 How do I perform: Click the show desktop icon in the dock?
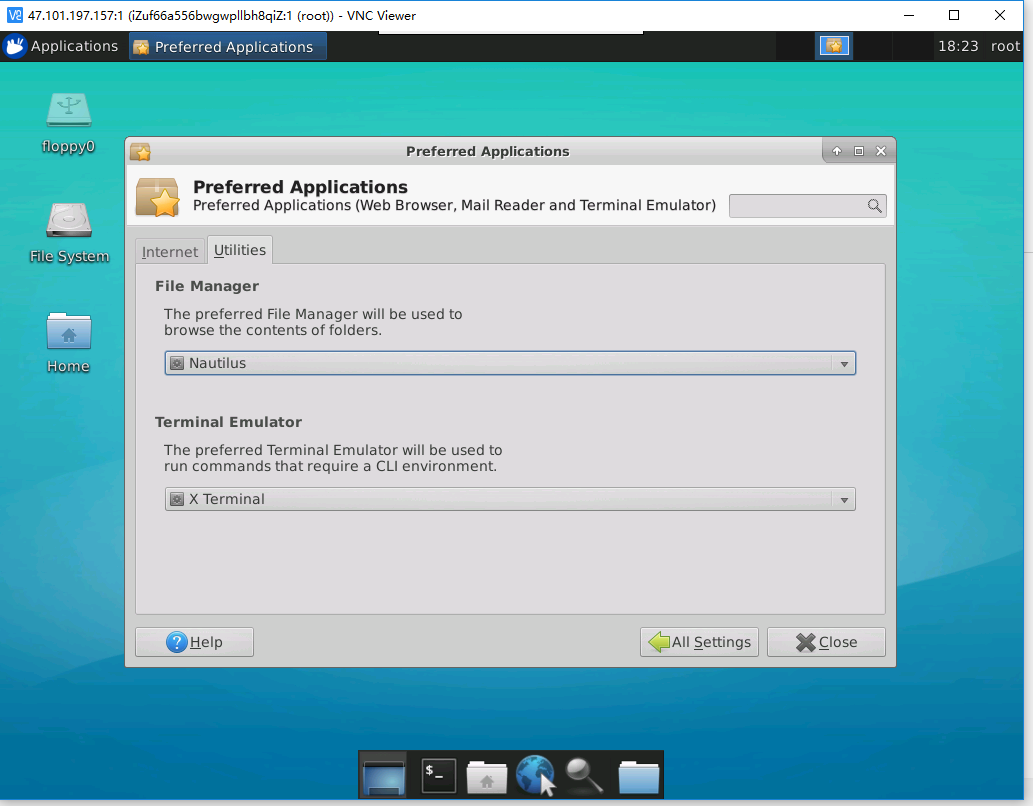383,775
